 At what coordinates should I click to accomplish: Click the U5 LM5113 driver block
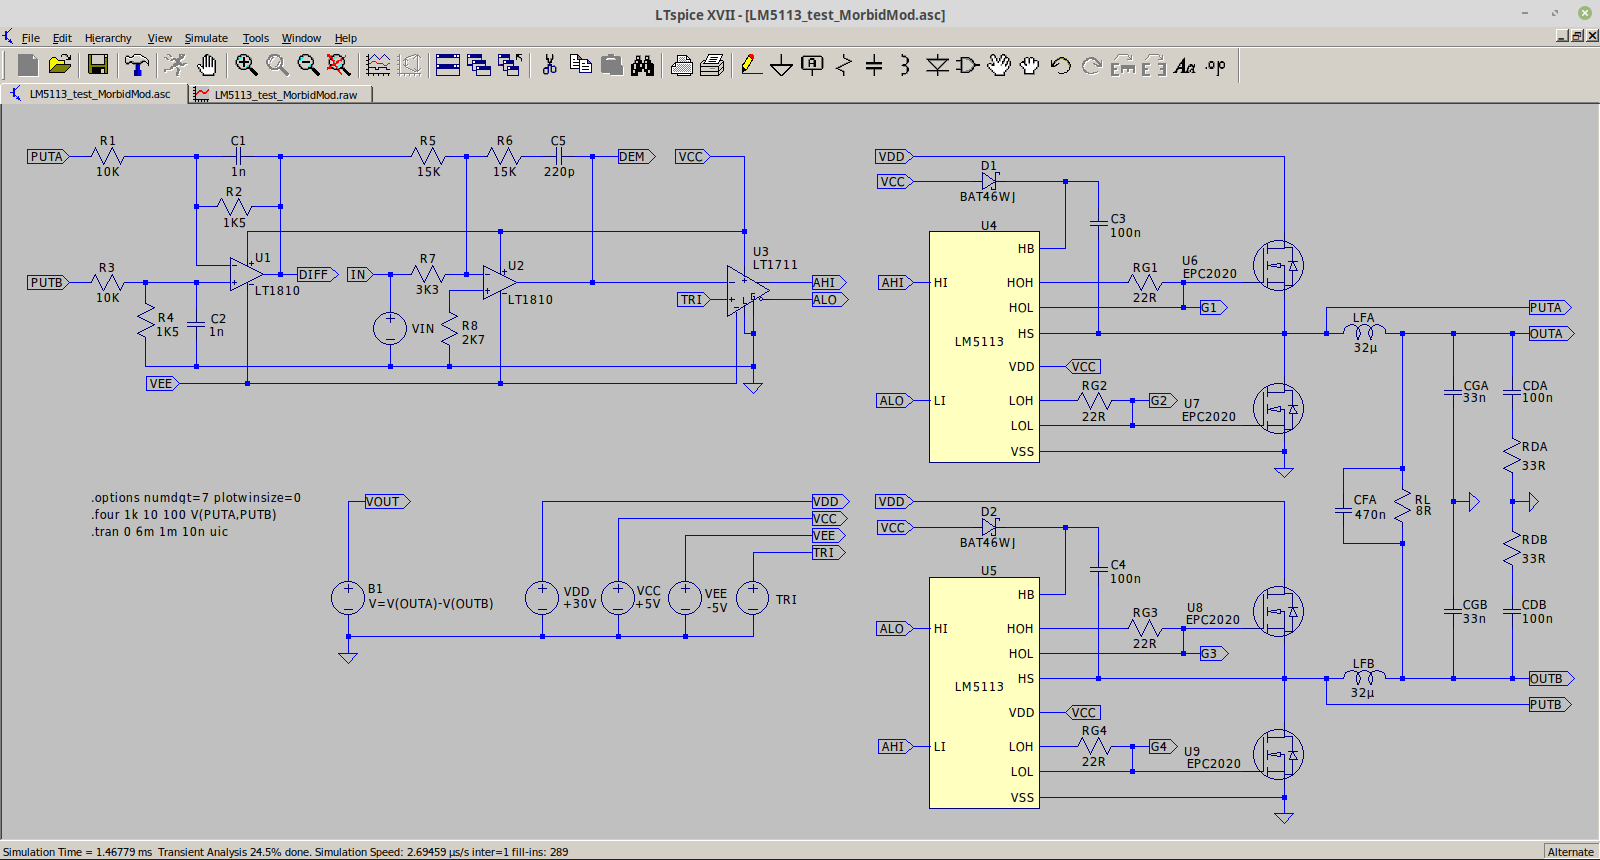click(x=984, y=693)
